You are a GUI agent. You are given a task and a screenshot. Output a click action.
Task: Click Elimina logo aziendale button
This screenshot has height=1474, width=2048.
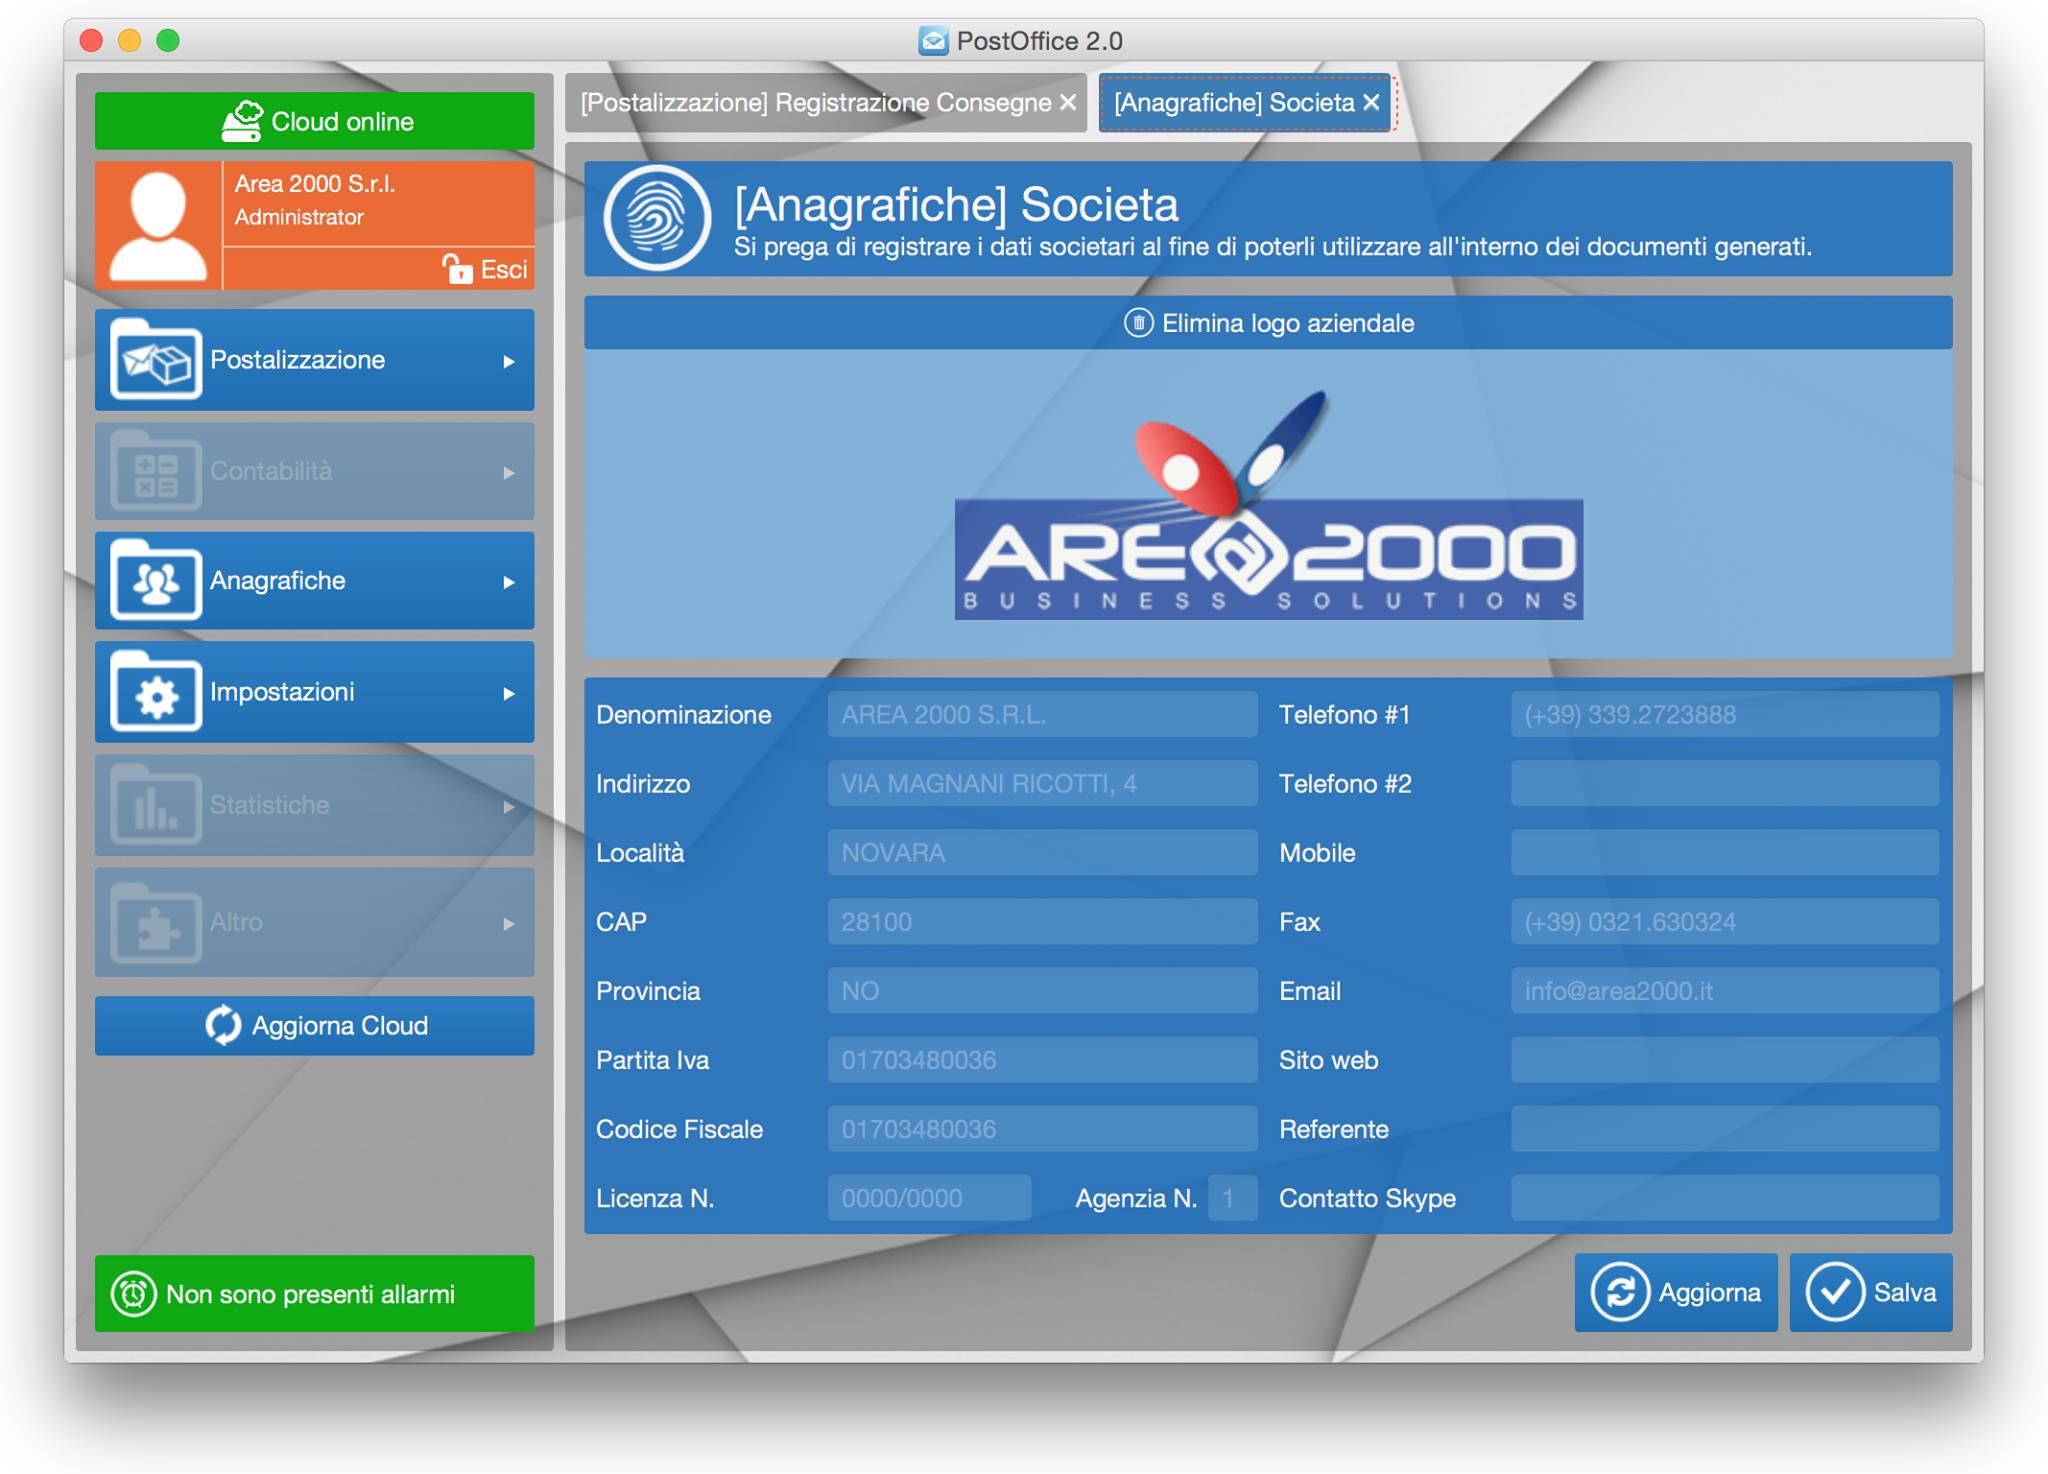[1268, 323]
